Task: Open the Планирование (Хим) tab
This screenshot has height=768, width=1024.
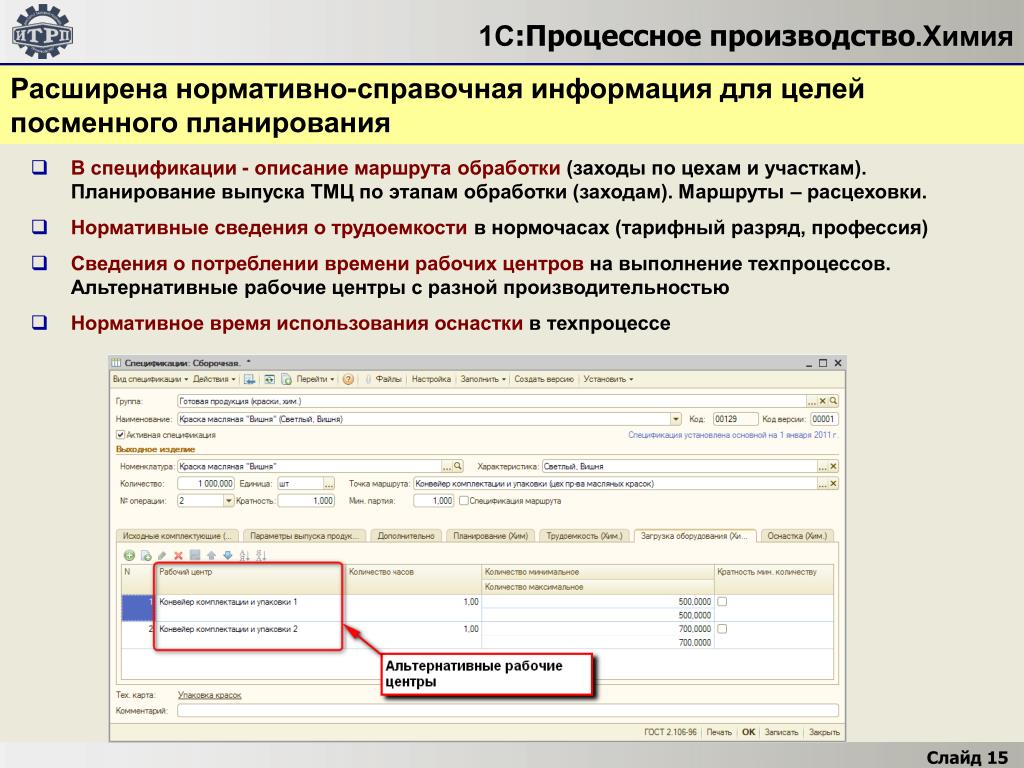Action: 490,536
